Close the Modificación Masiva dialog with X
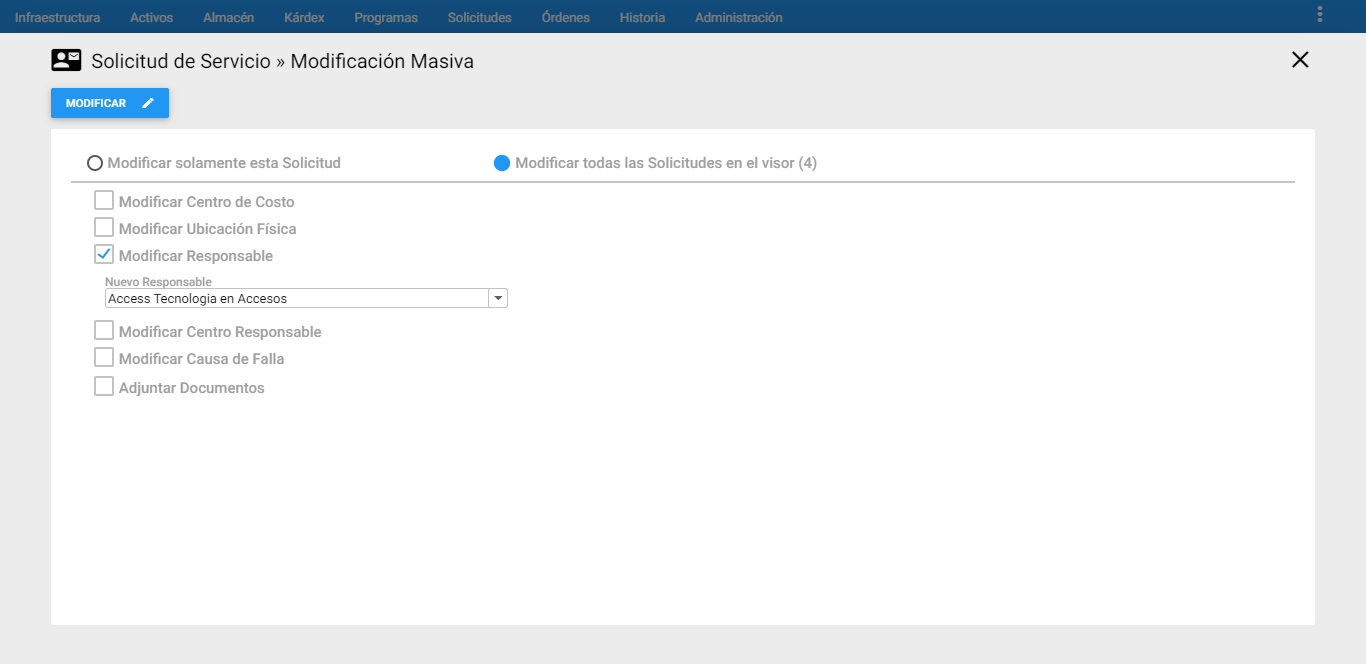 1300,59
